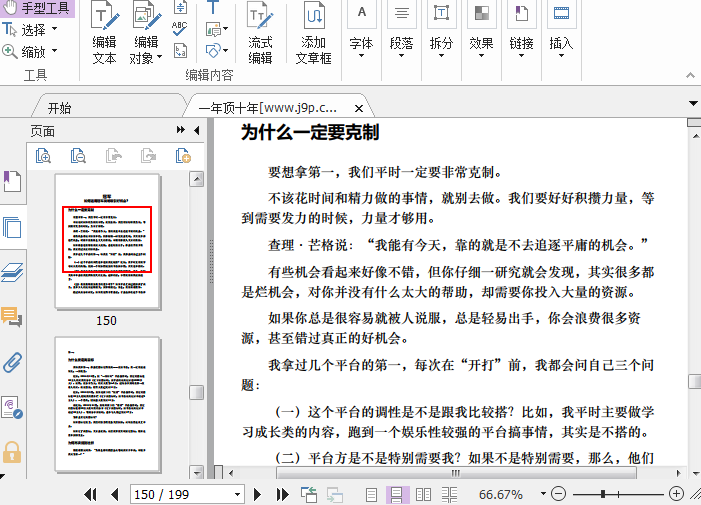Viewport: 701px width, 505px height.
Task: Switch to two-page facing view
Action: tap(423, 494)
